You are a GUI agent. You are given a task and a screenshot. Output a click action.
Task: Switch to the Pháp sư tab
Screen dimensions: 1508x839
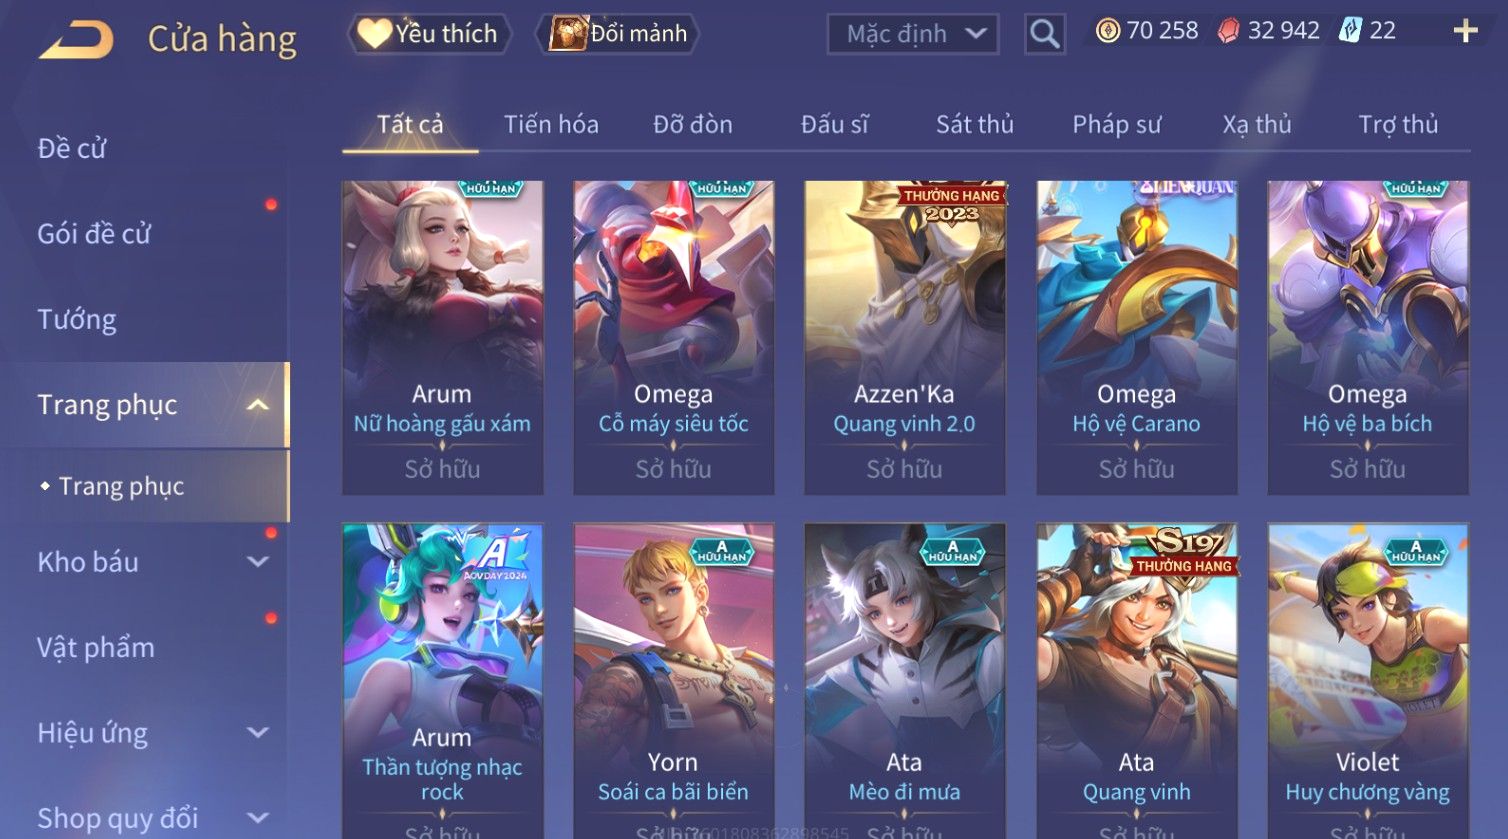(1117, 124)
